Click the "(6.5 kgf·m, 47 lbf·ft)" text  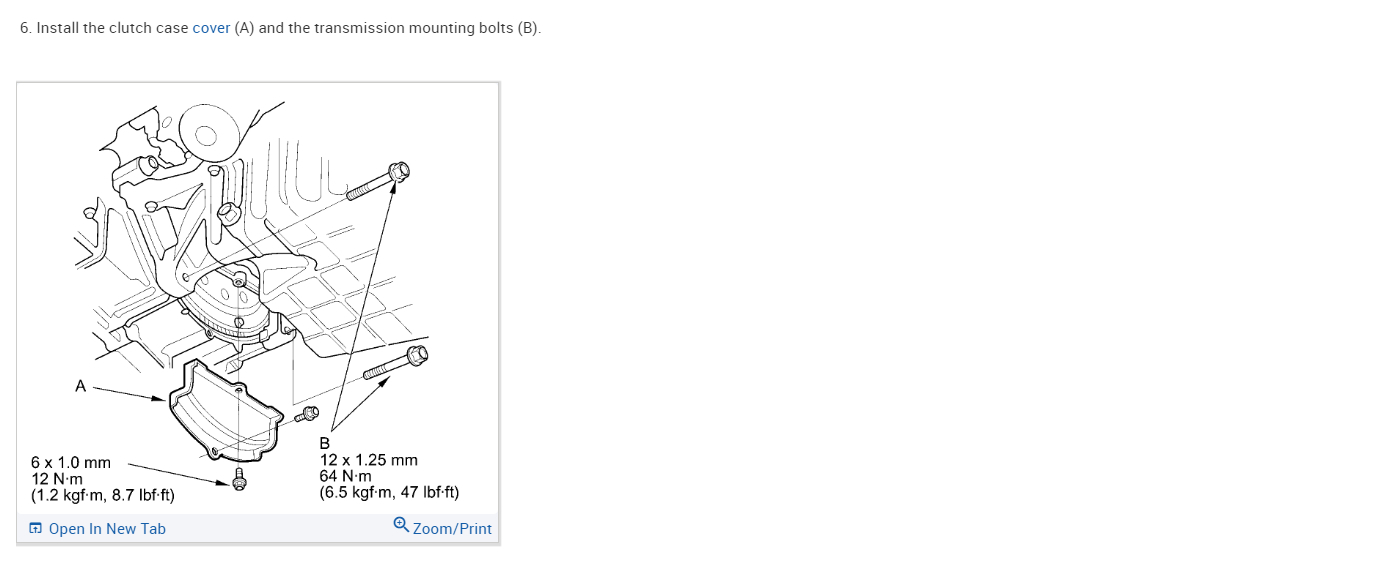click(389, 493)
